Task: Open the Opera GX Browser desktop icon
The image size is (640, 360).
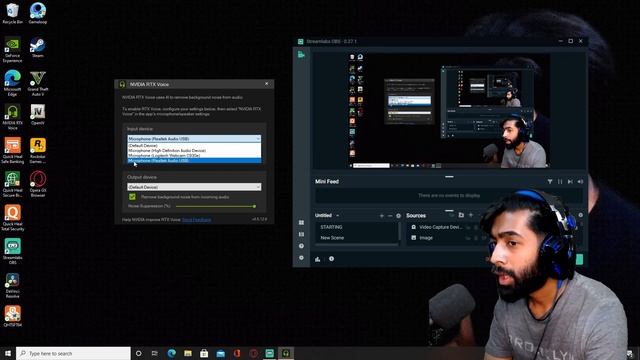Action: (x=38, y=184)
